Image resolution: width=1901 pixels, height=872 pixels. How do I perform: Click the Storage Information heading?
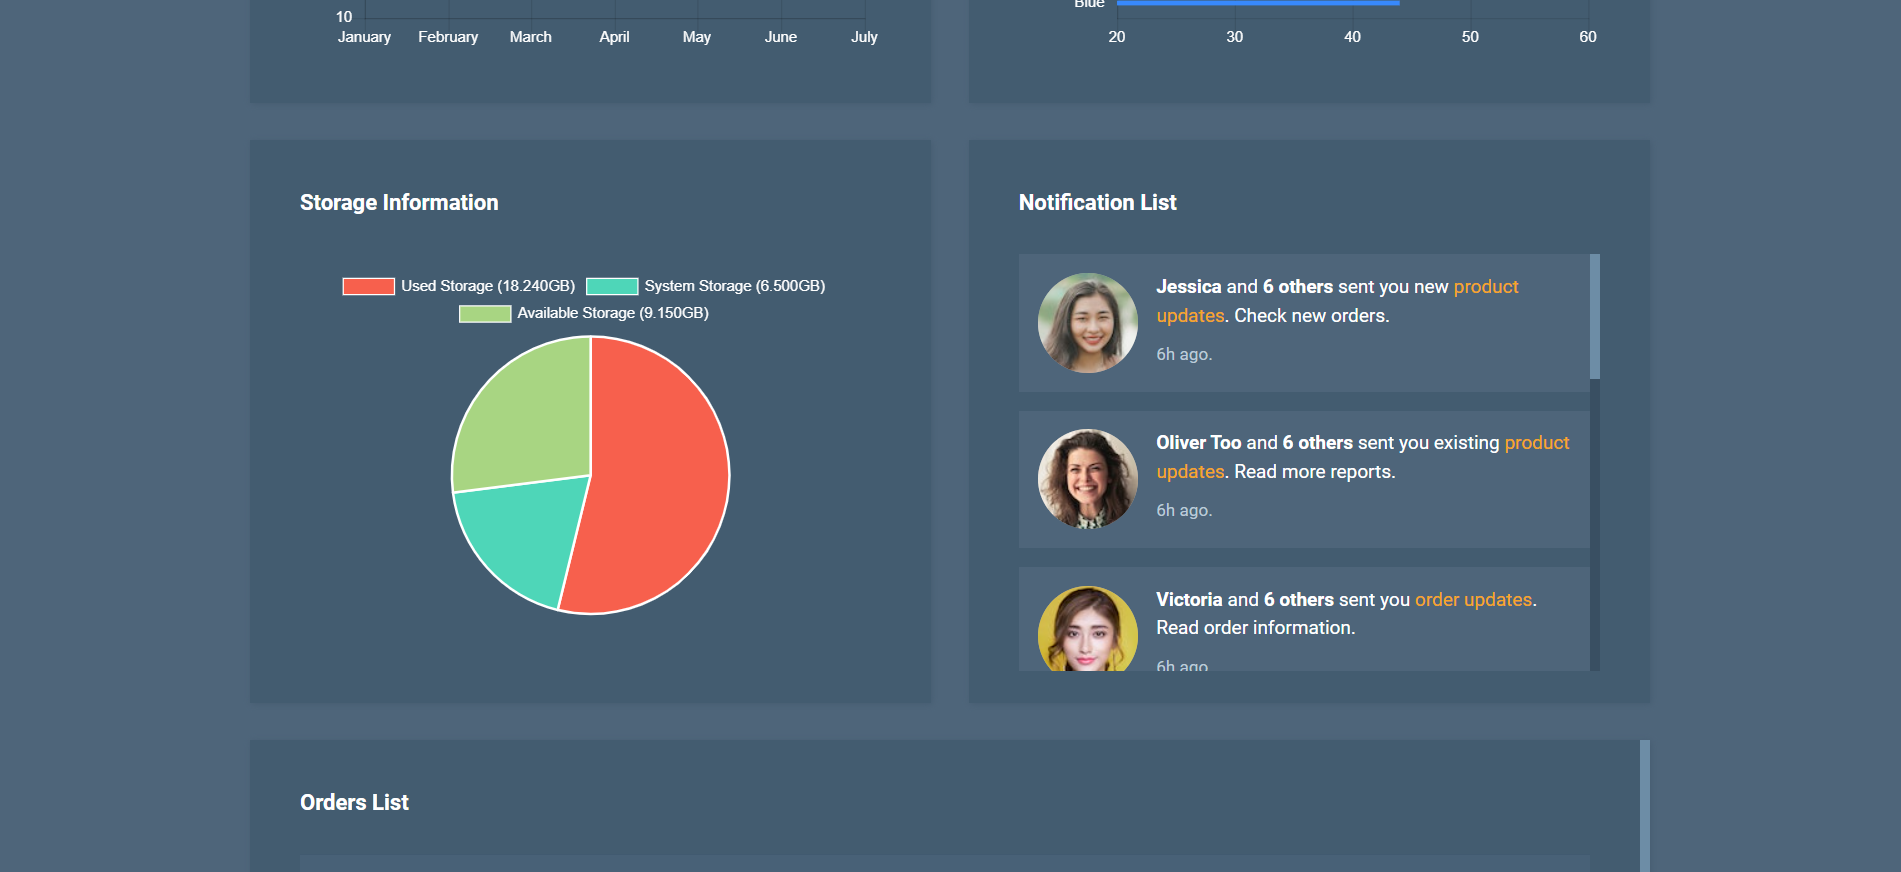pyautogui.click(x=399, y=203)
